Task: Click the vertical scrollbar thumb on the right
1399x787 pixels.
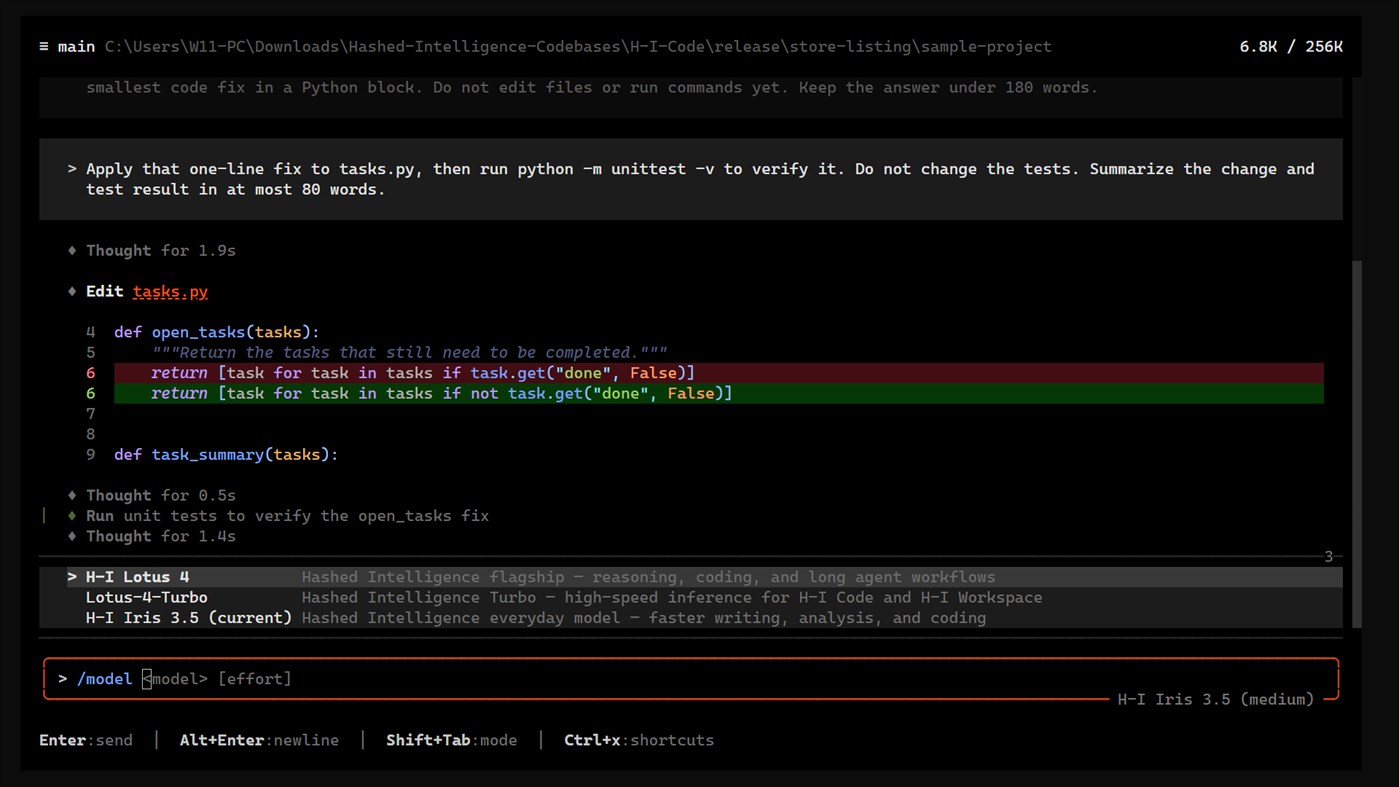Action: (x=1356, y=444)
